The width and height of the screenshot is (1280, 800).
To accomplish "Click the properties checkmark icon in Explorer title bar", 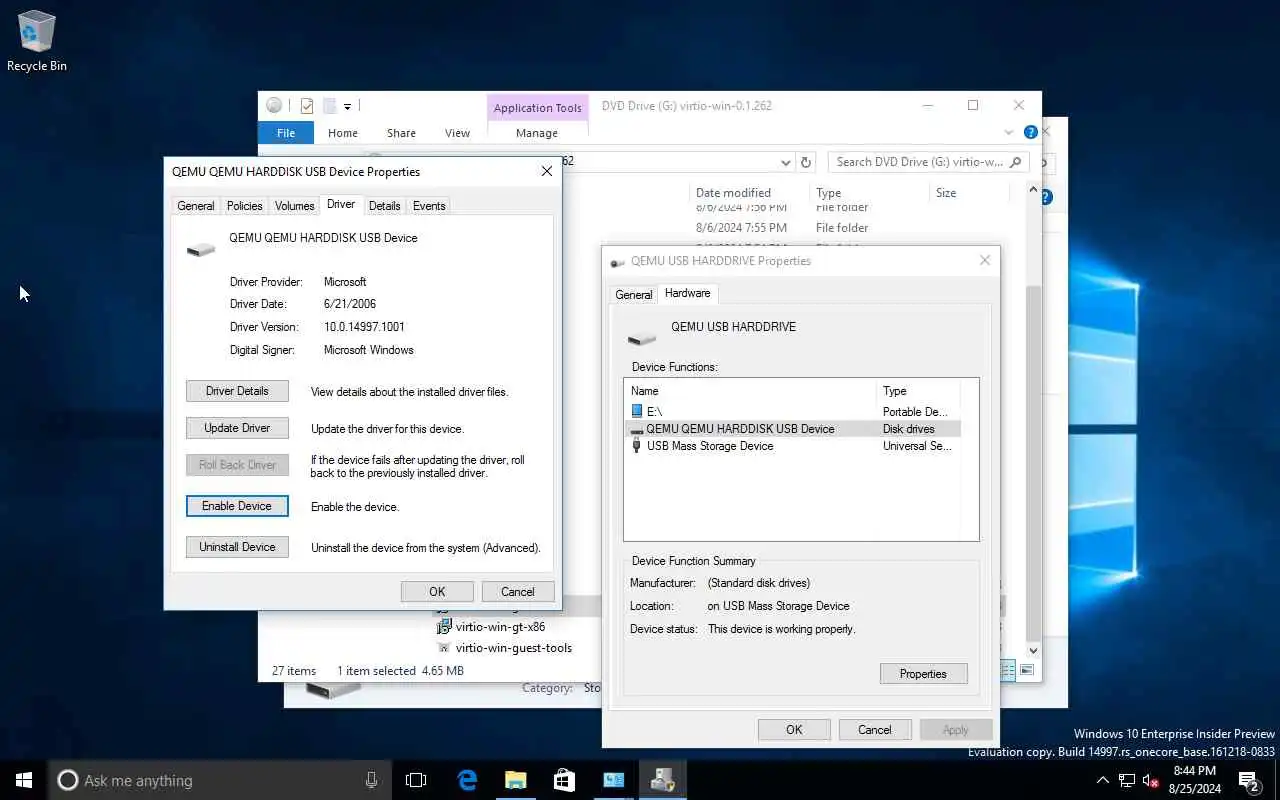I will pyautogui.click(x=307, y=106).
